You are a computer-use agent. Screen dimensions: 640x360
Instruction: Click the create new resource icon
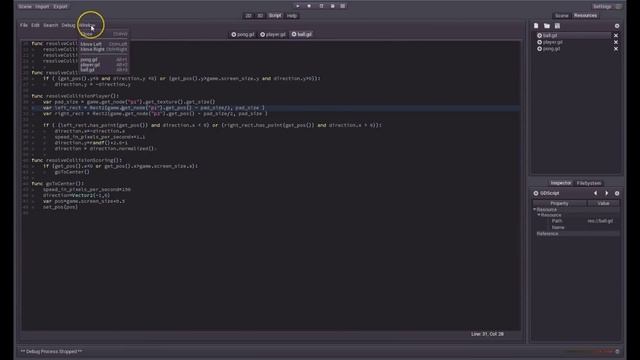point(536,26)
